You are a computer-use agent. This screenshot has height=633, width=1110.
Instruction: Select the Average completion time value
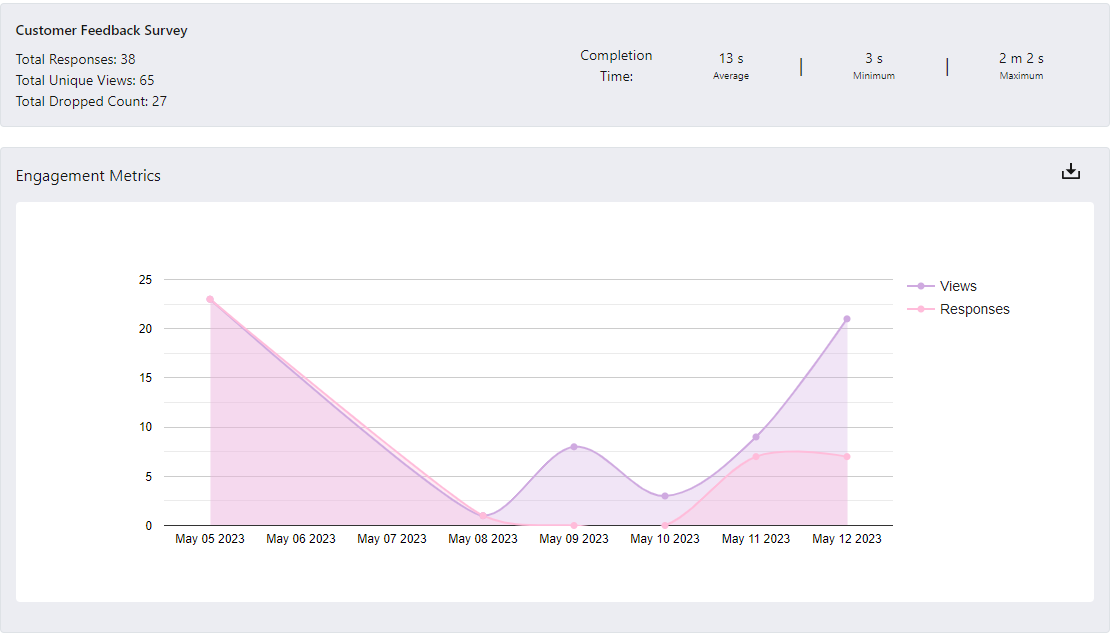tap(731, 59)
